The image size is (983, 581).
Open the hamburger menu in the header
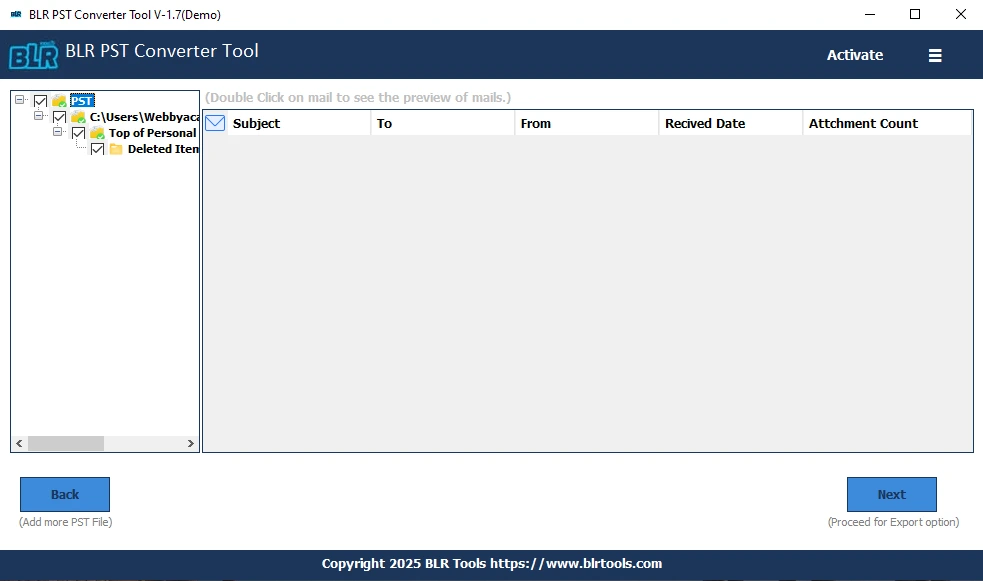click(934, 55)
